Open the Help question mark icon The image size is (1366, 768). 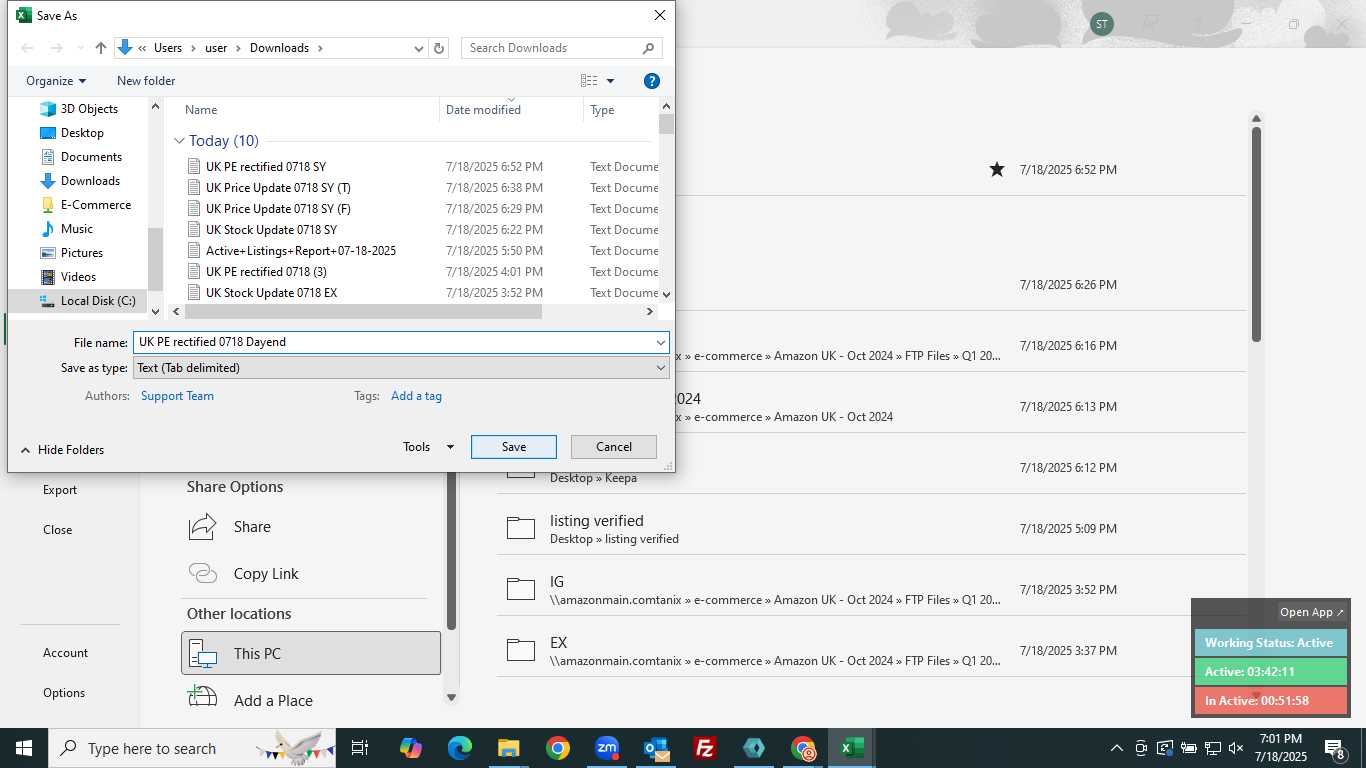point(651,81)
